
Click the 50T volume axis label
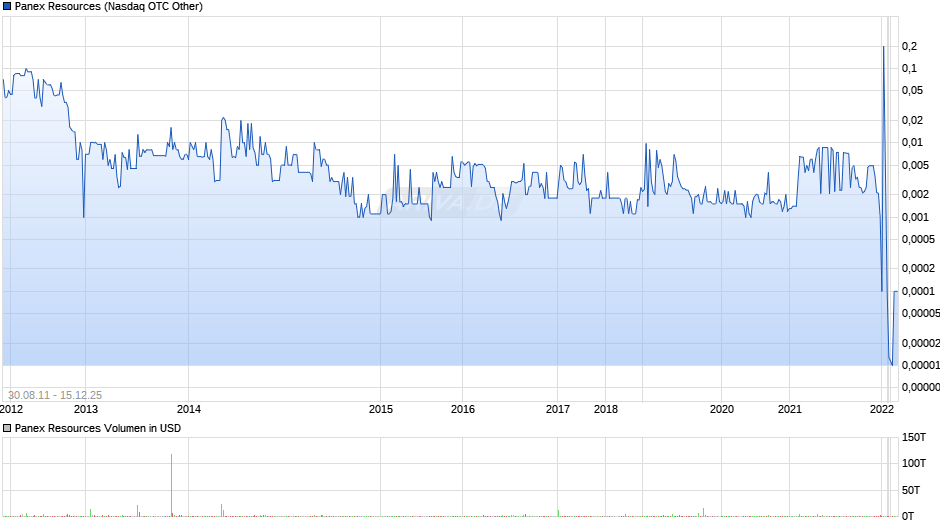point(911,490)
